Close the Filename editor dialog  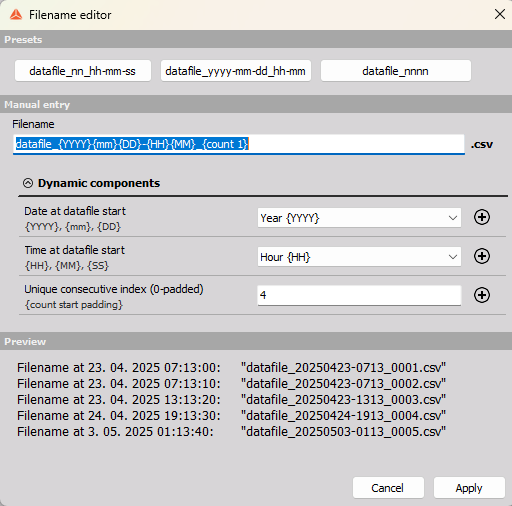pos(500,14)
